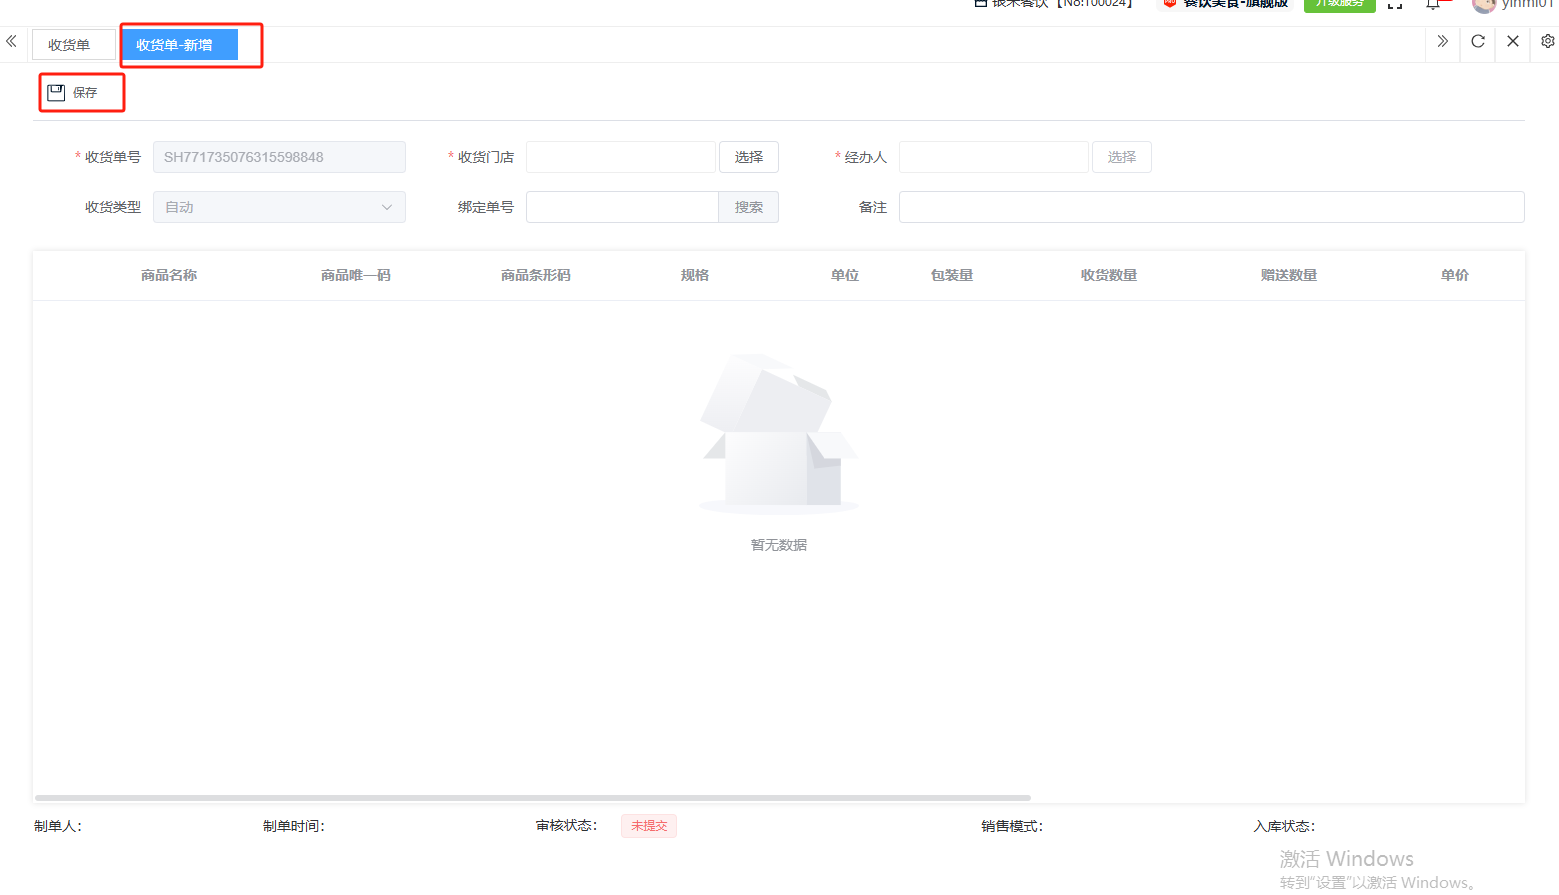The height and width of the screenshot is (895, 1559).
Task: Select the 收货单-新增 tab
Action: pyautogui.click(x=175, y=45)
